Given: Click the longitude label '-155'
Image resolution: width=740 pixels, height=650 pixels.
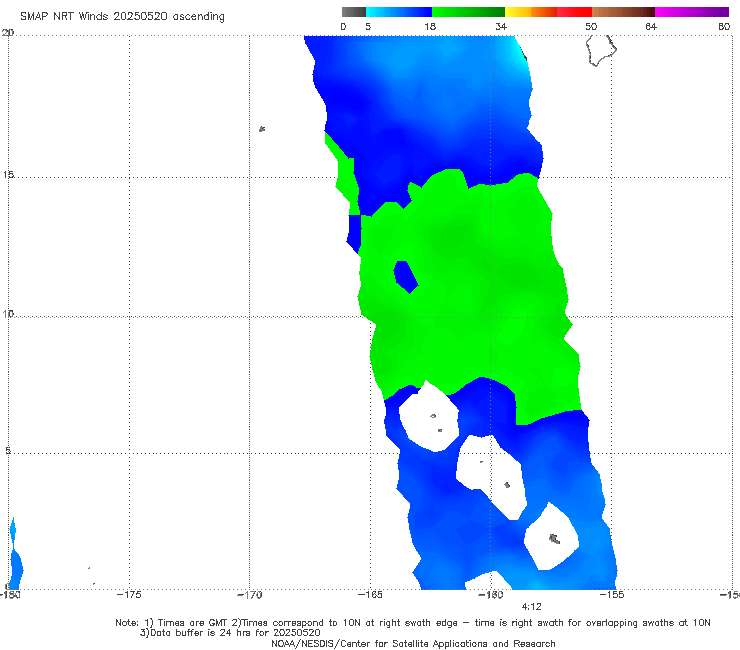Looking at the screenshot, I should click(612, 595).
